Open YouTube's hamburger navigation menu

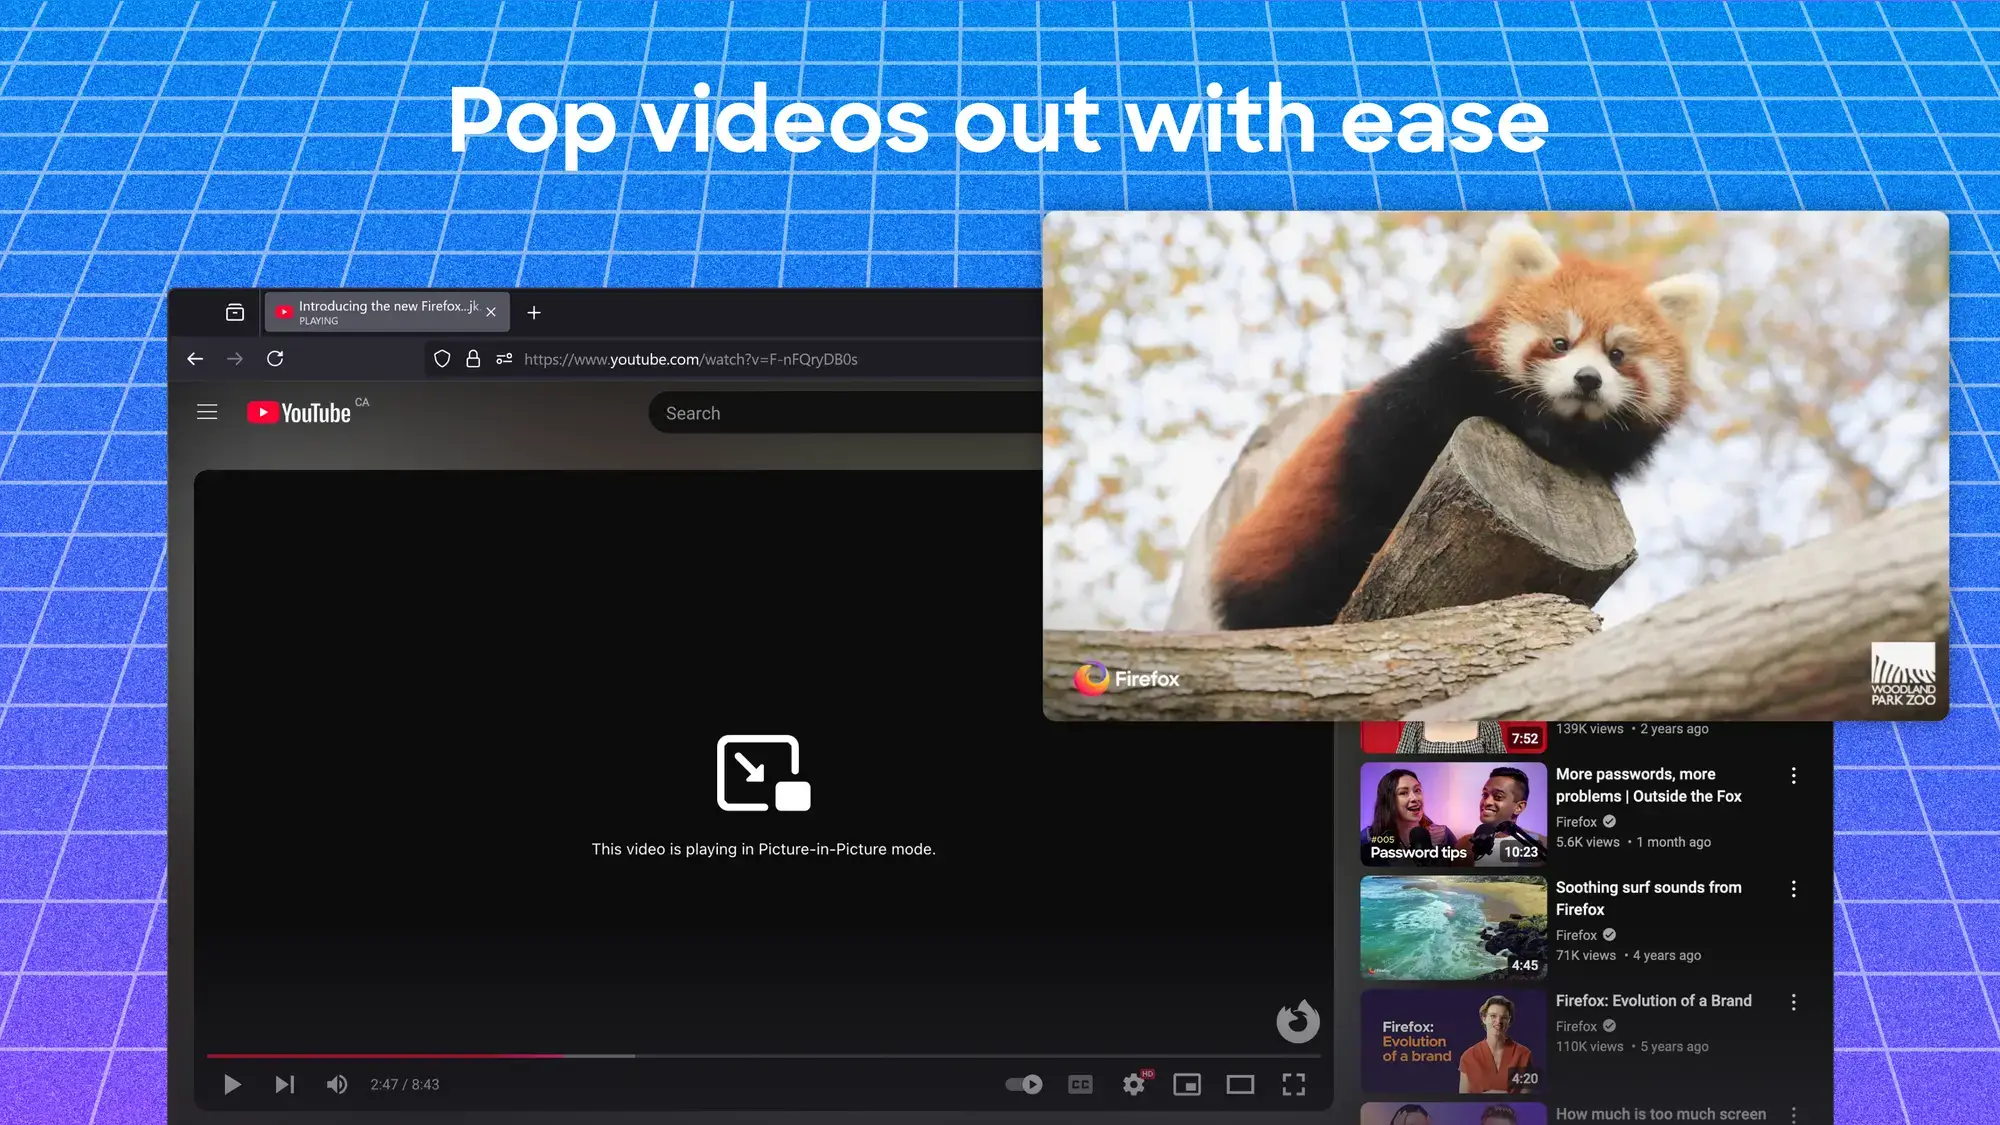tap(207, 411)
